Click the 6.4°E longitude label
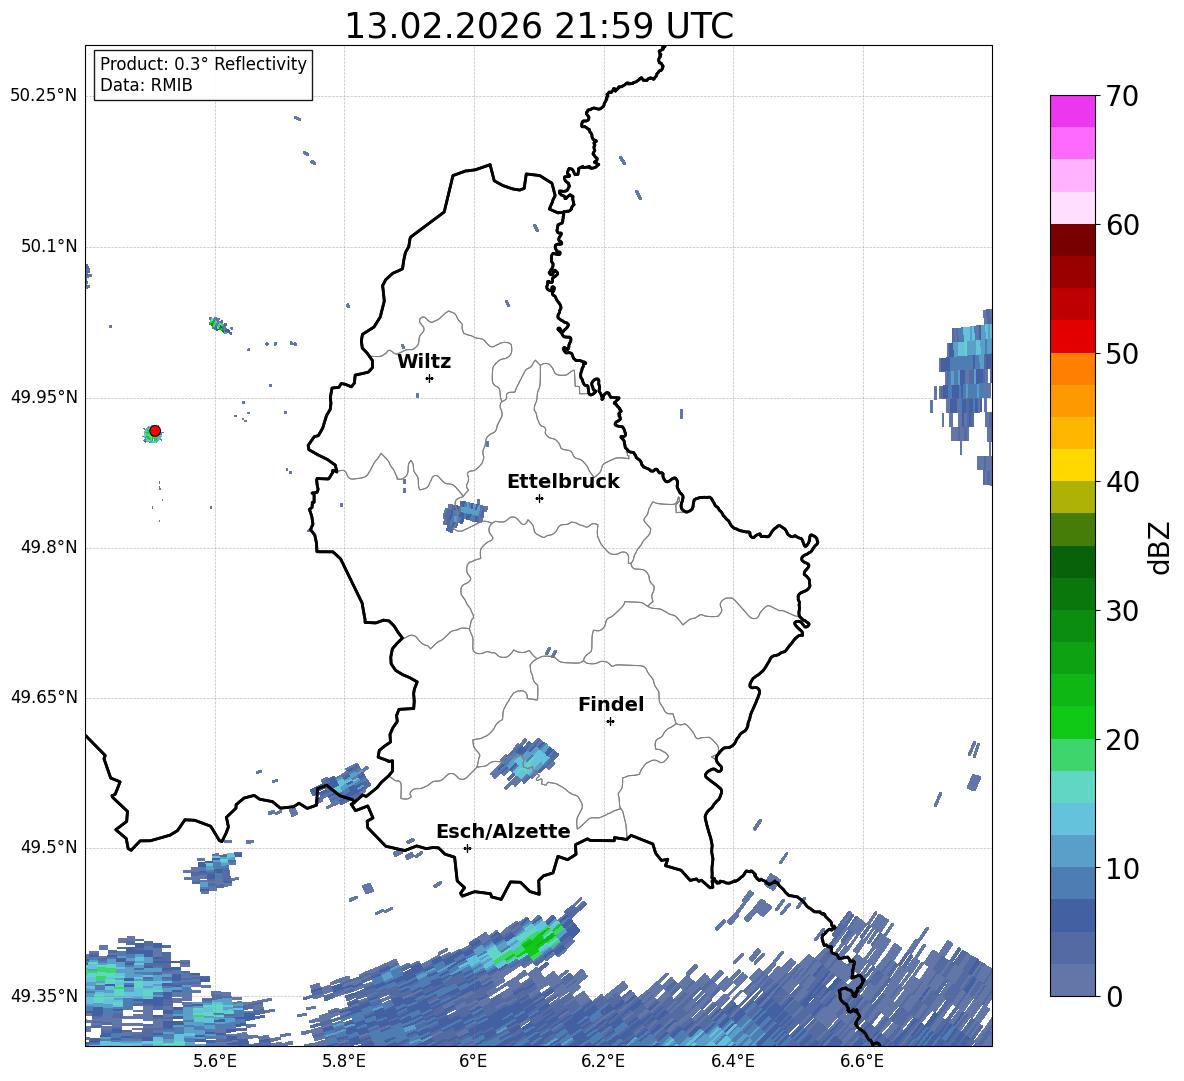 click(732, 1061)
